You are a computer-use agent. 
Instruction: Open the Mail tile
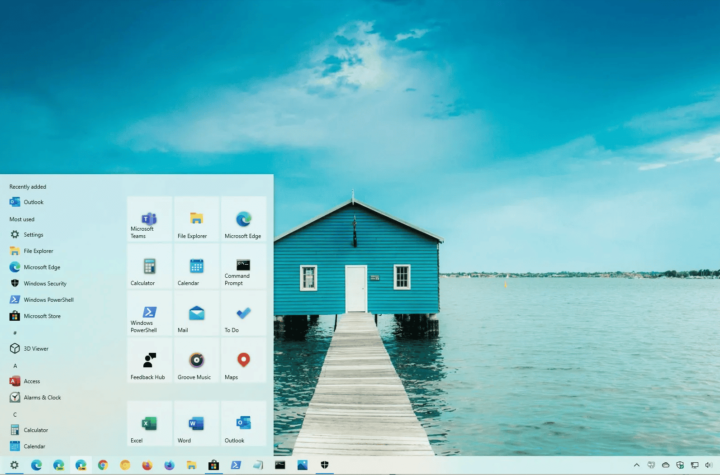[196, 316]
